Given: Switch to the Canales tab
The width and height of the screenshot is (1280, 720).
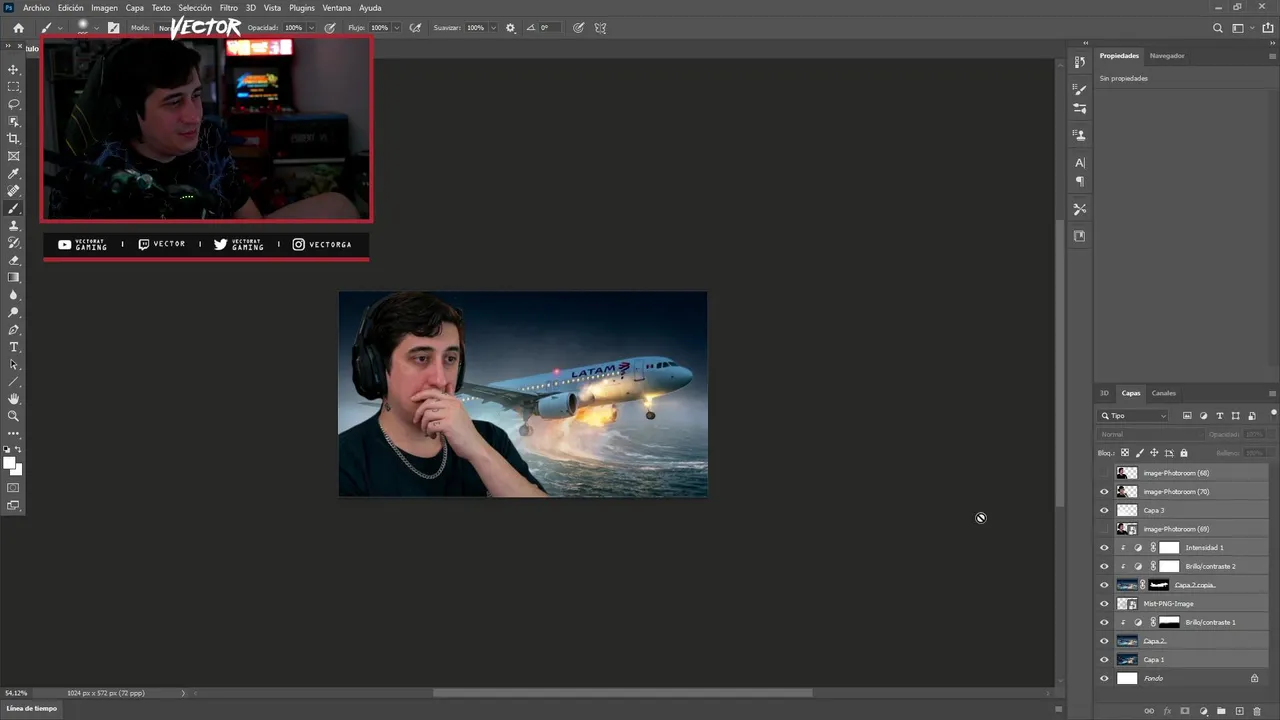Looking at the screenshot, I should [1164, 393].
